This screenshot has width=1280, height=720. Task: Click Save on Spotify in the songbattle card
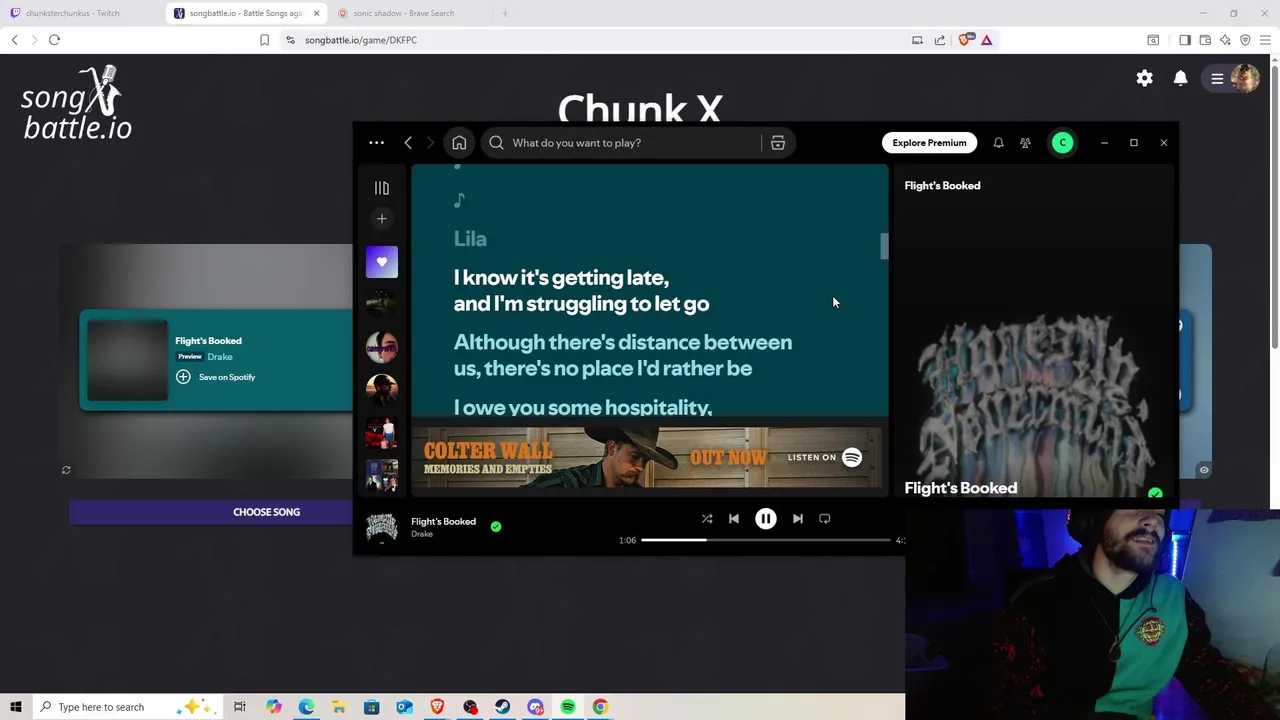(216, 377)
